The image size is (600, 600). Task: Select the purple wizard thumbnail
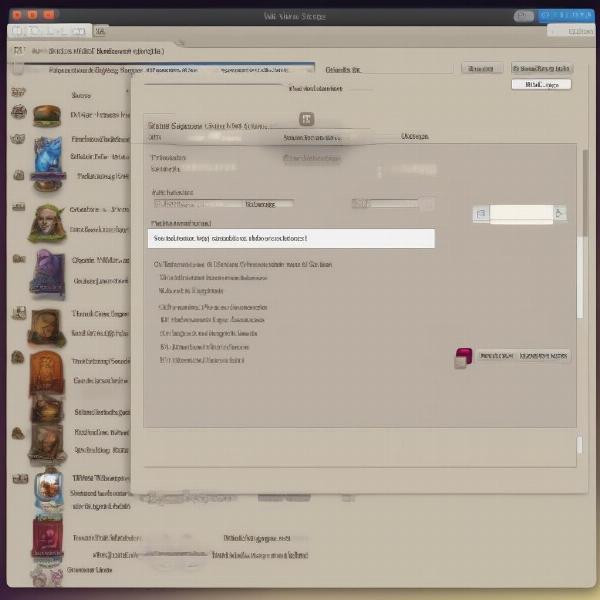click(48, 274)
